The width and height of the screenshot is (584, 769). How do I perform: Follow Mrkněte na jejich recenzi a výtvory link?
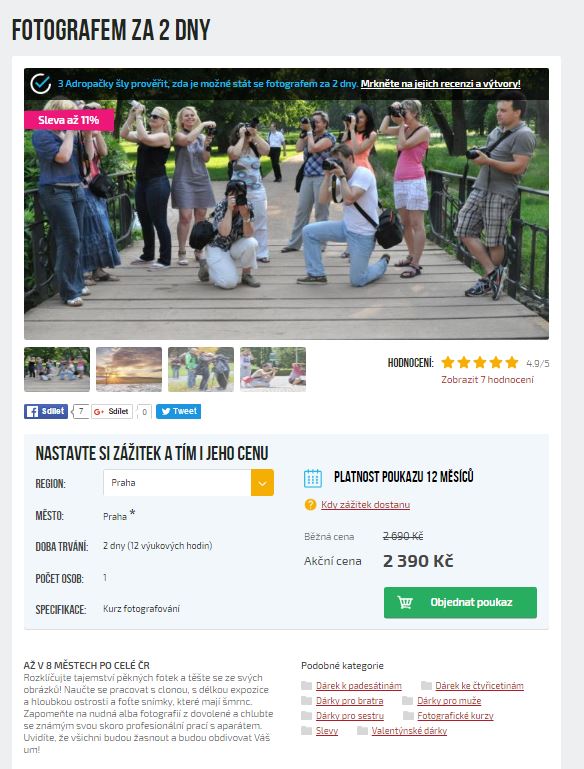click(440, 84)
